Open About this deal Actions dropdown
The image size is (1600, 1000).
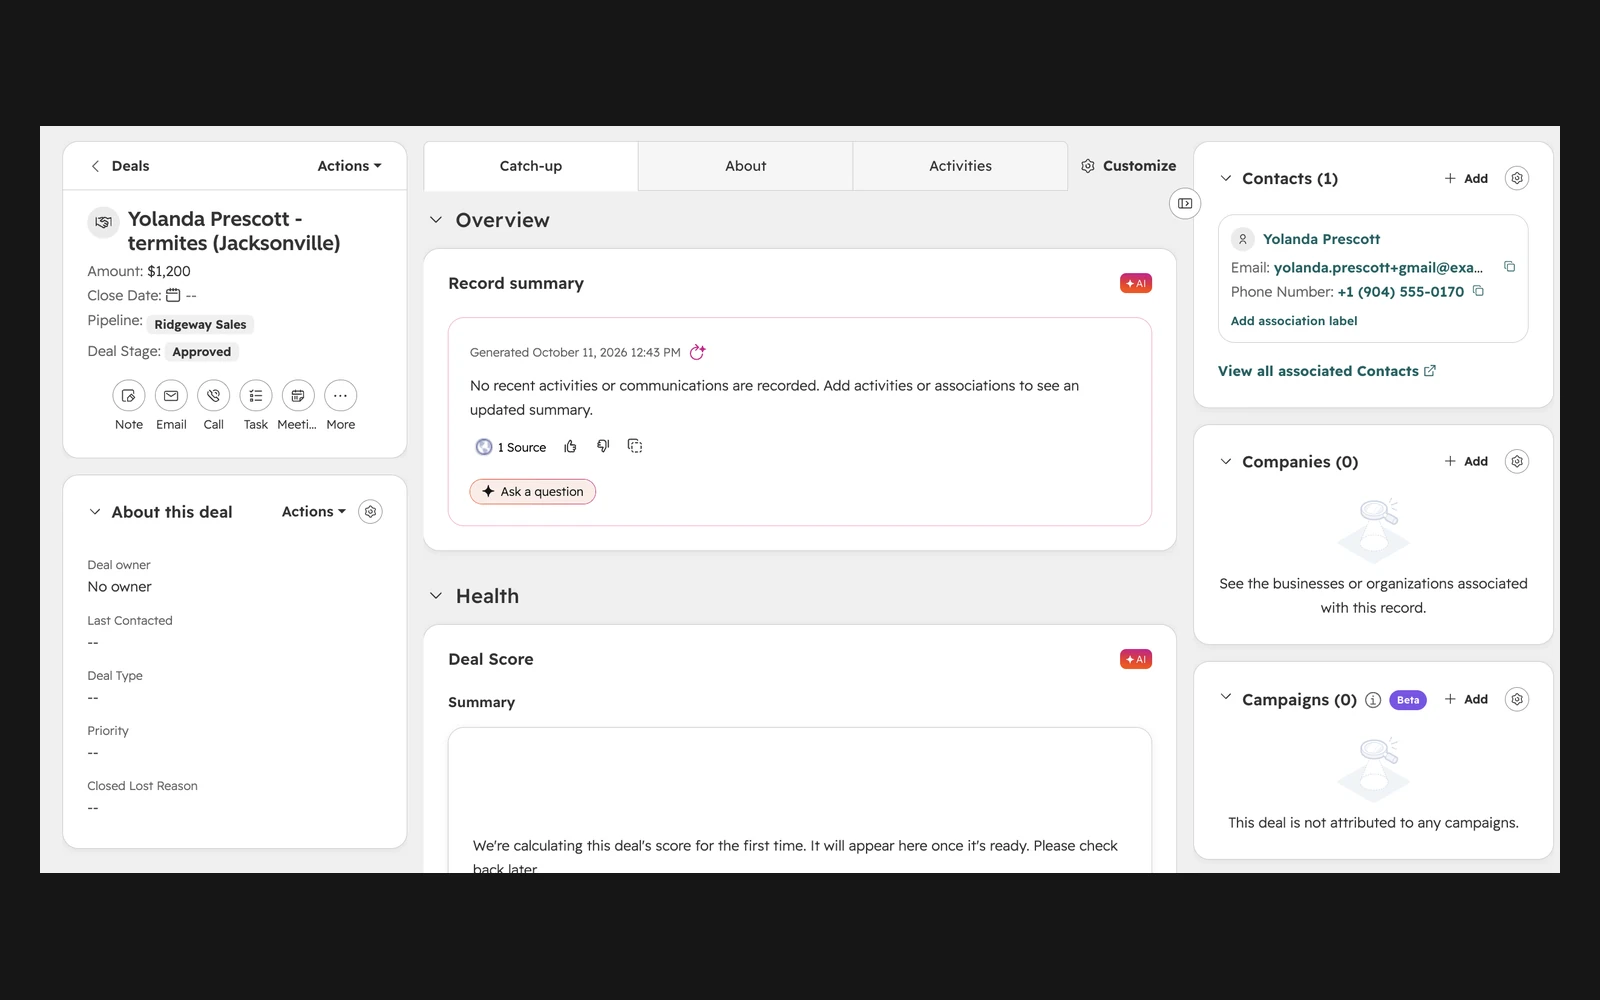[314, 511]
